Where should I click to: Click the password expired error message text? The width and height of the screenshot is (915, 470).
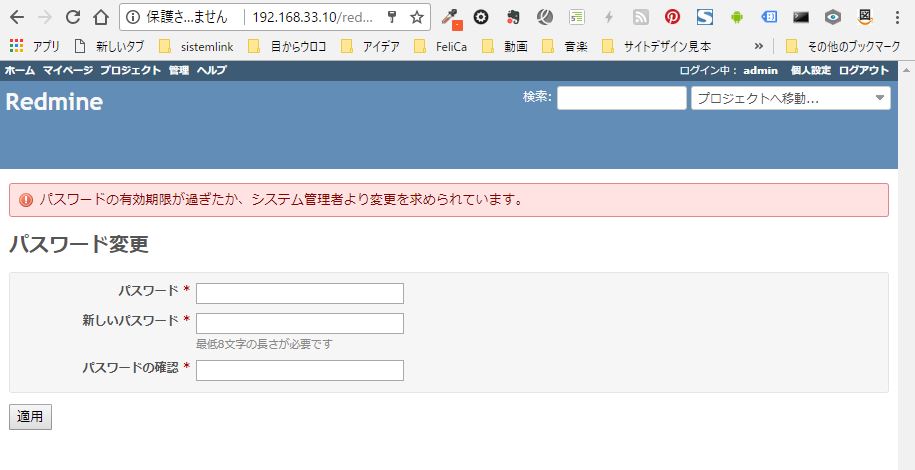coord(281,200)
